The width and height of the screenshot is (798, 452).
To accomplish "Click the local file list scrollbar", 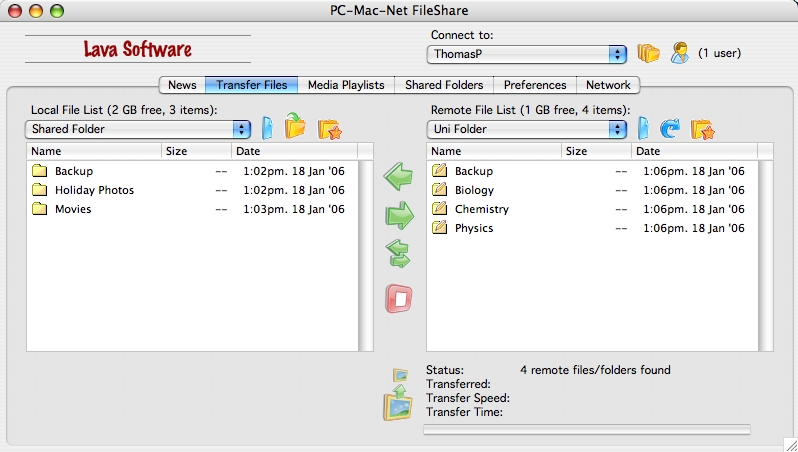I will (x=366, y=256).
